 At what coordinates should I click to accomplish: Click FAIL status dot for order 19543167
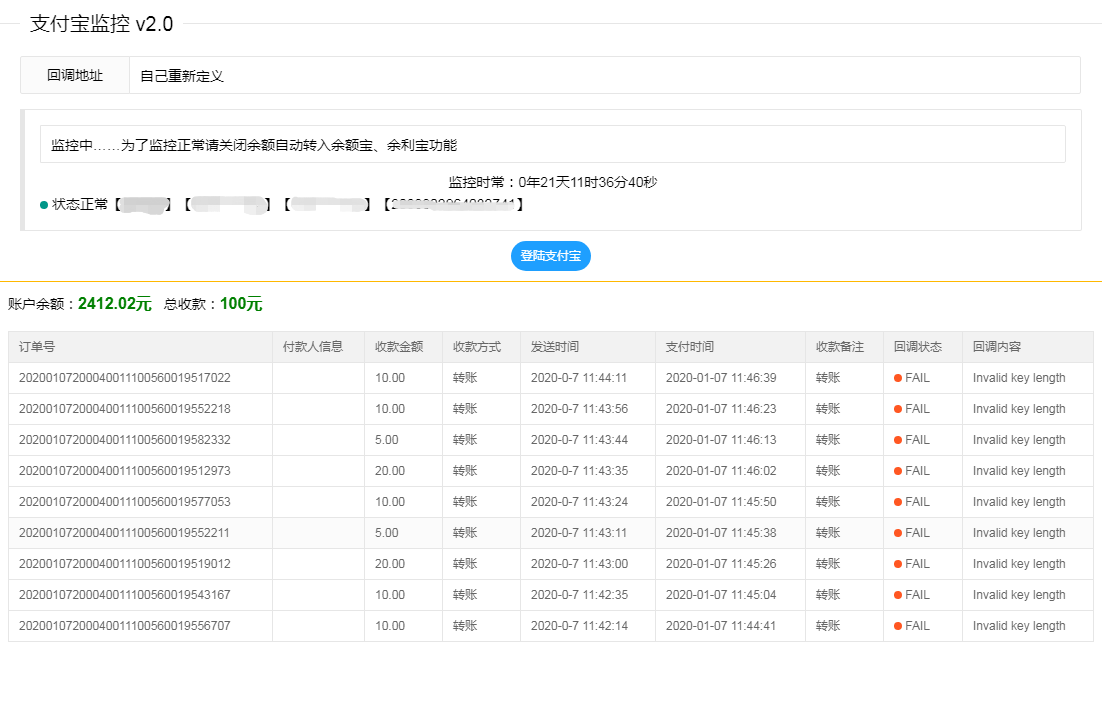tap(897, 595)
